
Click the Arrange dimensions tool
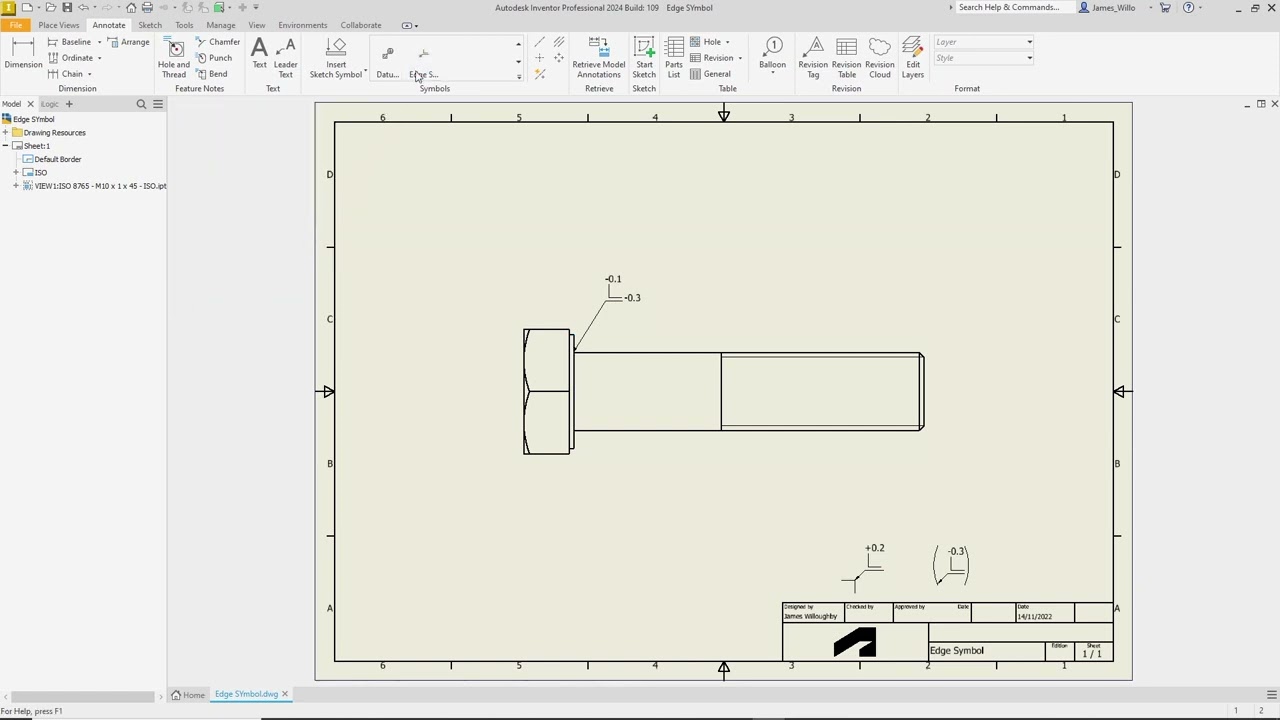[x=128, y=42]
